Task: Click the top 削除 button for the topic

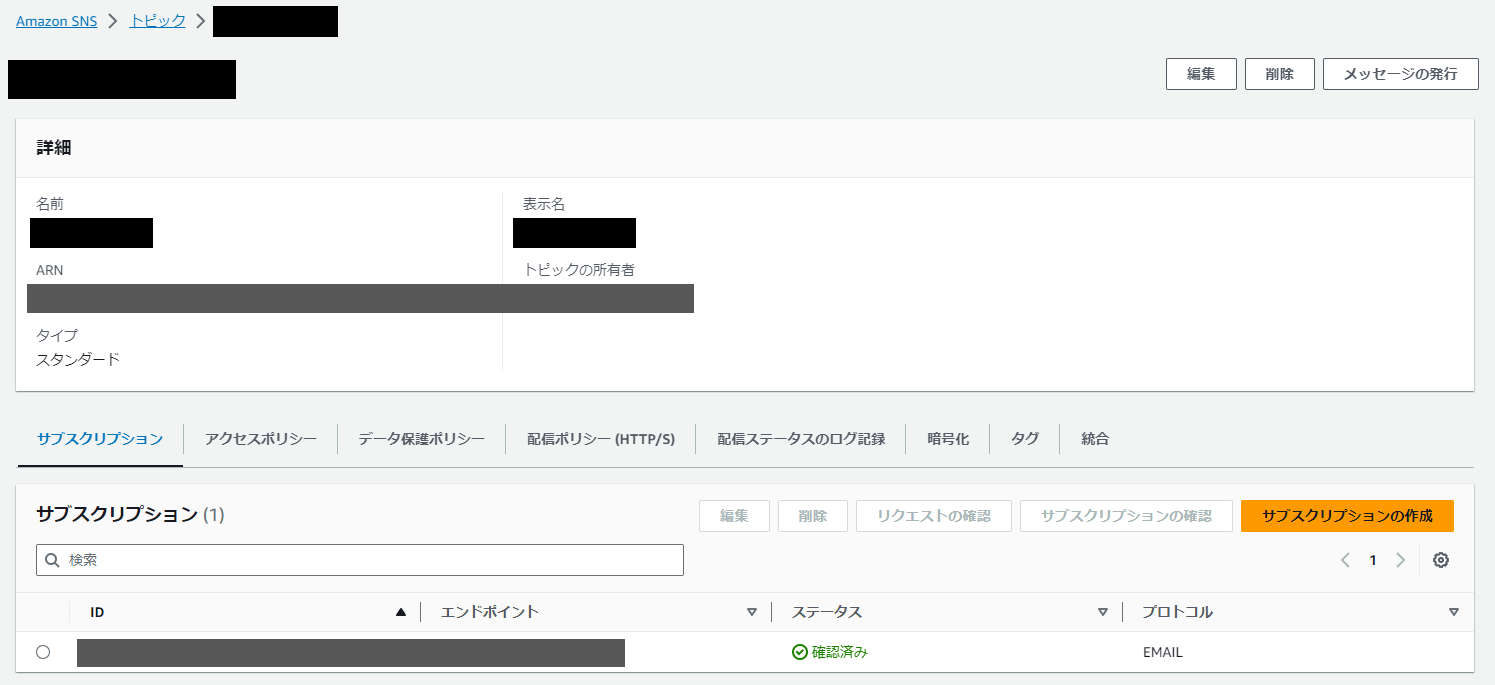Action: point(1279,74)
